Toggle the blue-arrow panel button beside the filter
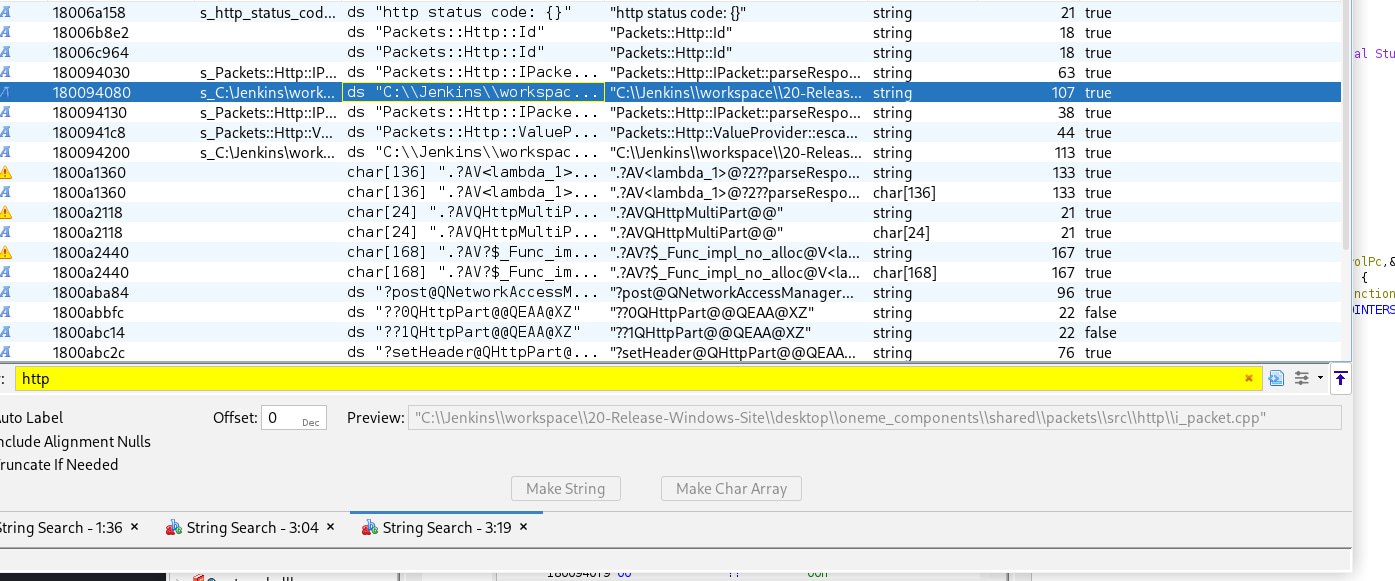 1340,378
